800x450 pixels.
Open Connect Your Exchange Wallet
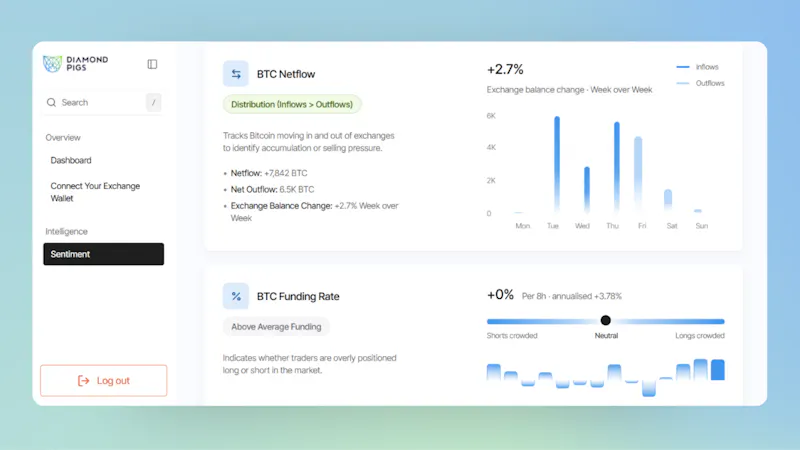pyautogui.click(x=95, y=192)
